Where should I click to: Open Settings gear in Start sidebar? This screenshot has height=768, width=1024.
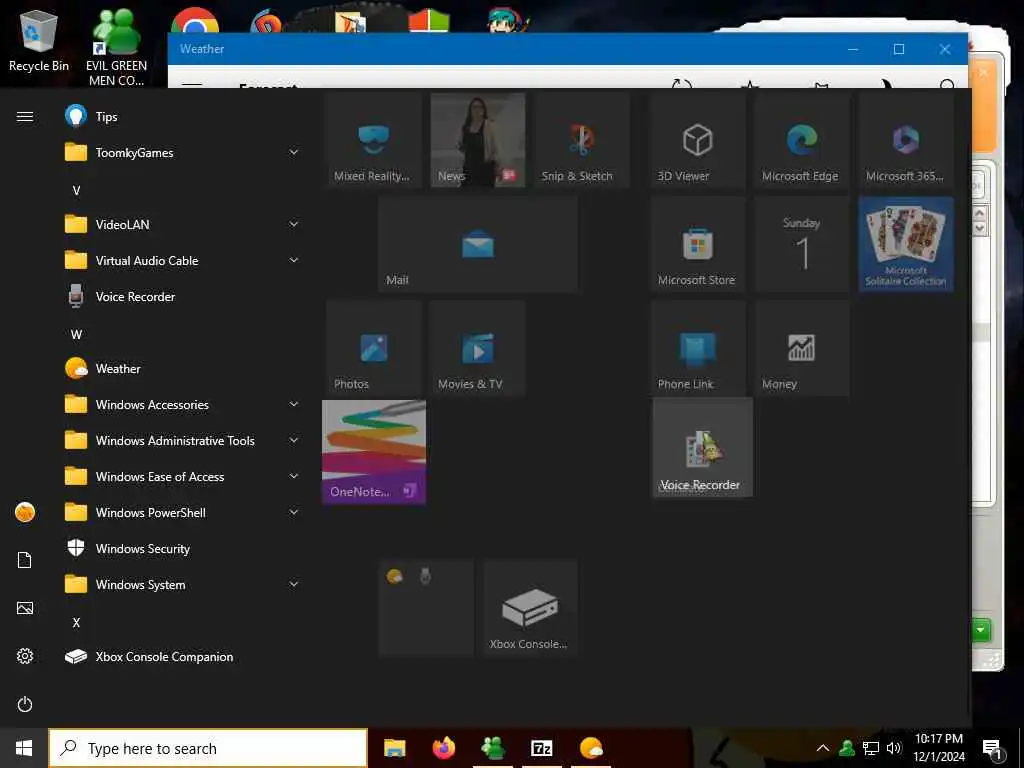[25, 656]
